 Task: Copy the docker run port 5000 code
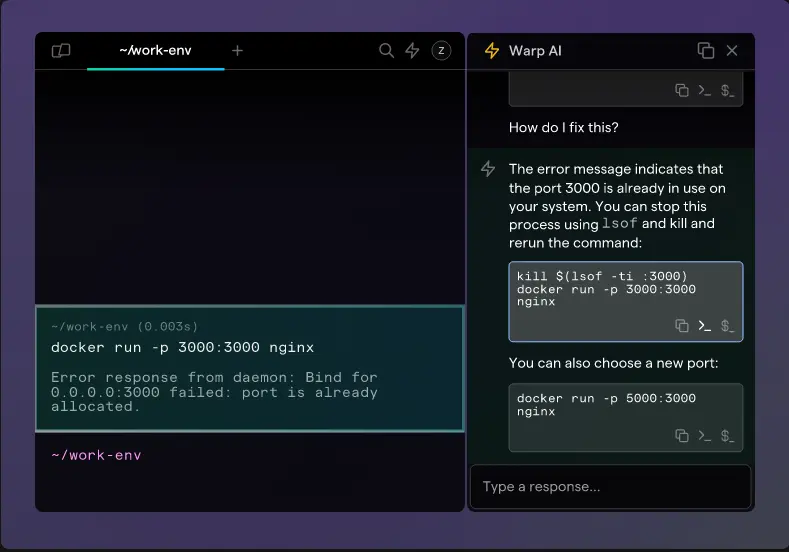(682, 435)
